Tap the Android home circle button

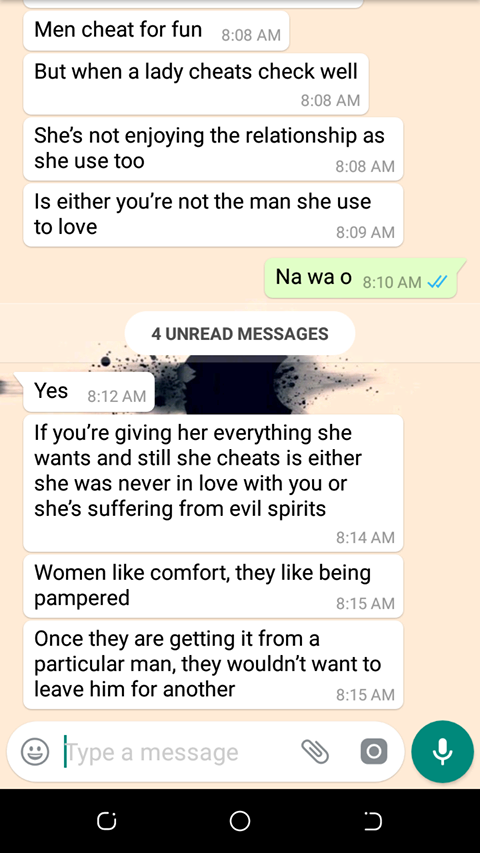[240, 820]
